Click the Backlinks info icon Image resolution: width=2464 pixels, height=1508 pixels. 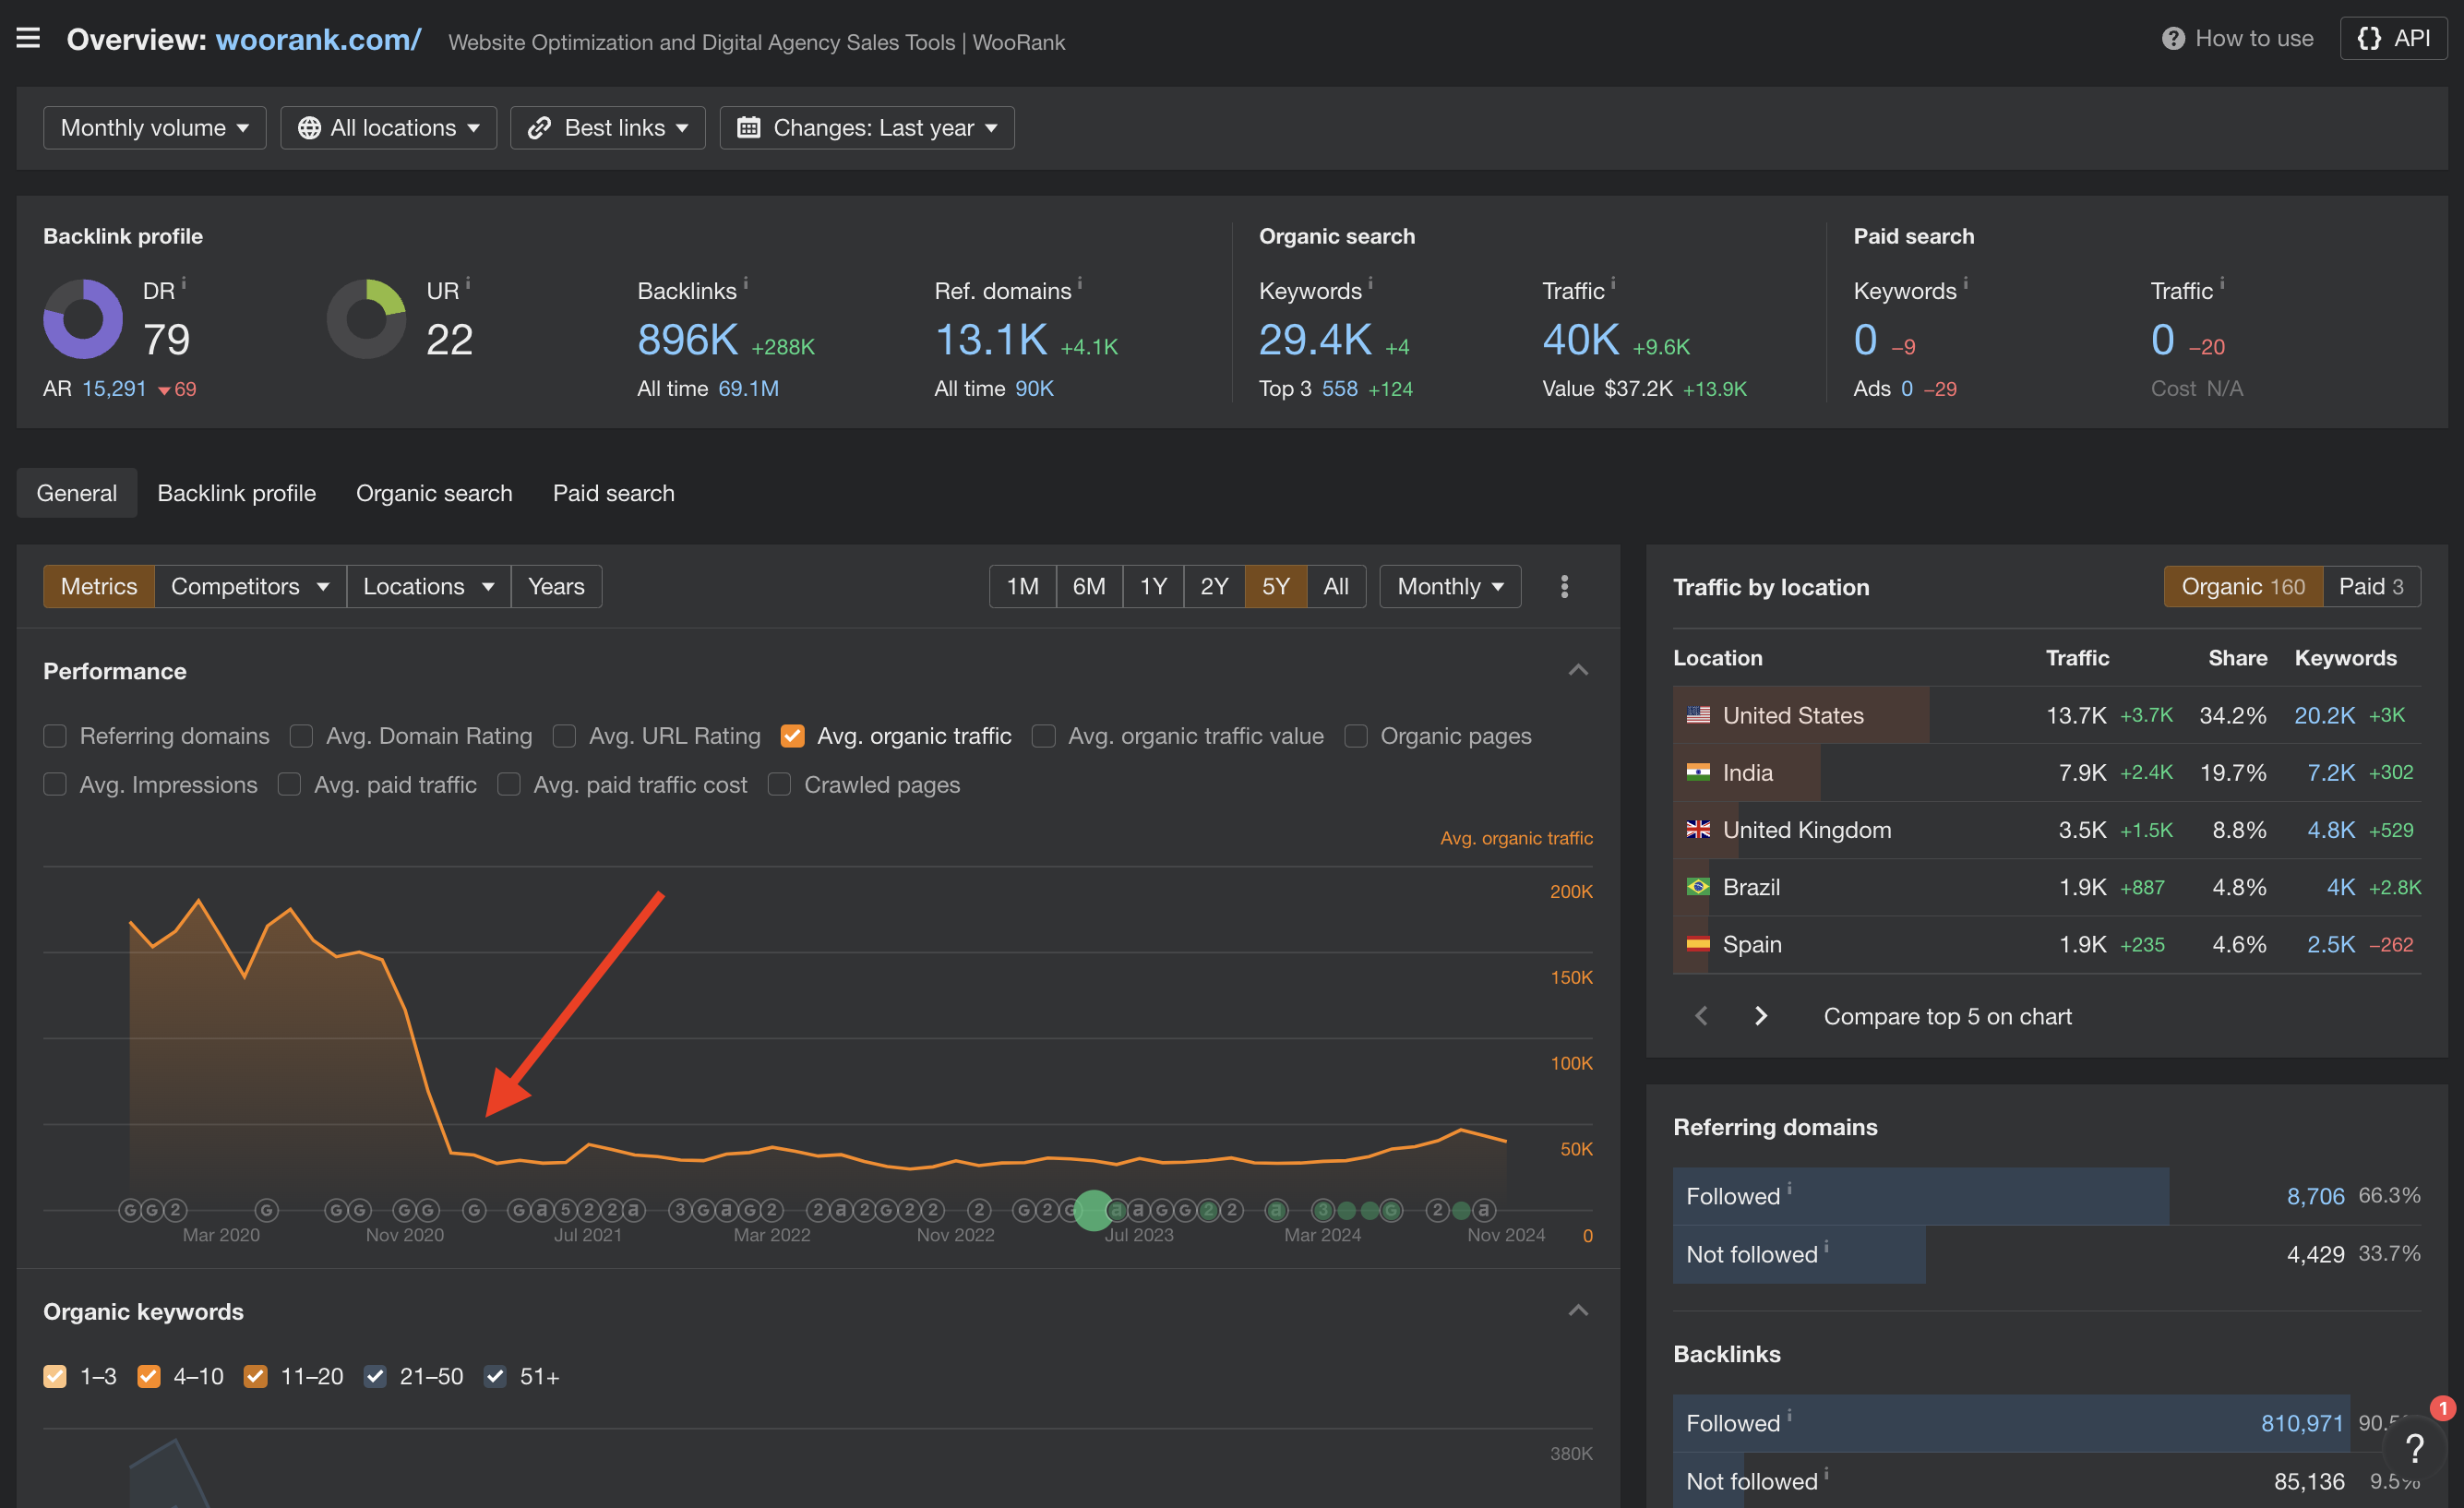(746, 283)
